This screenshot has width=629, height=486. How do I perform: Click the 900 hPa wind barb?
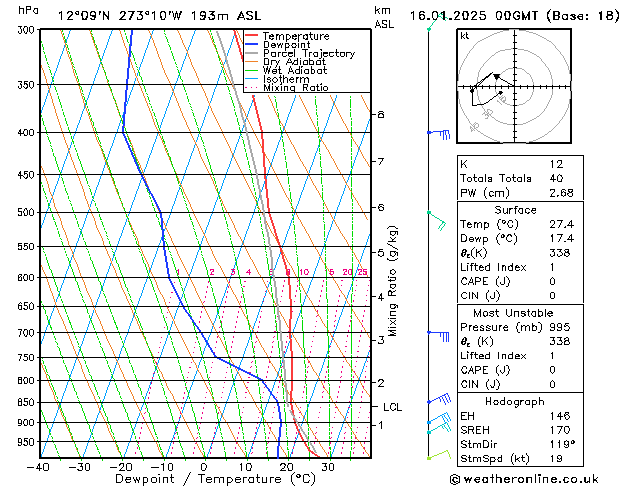439,419
